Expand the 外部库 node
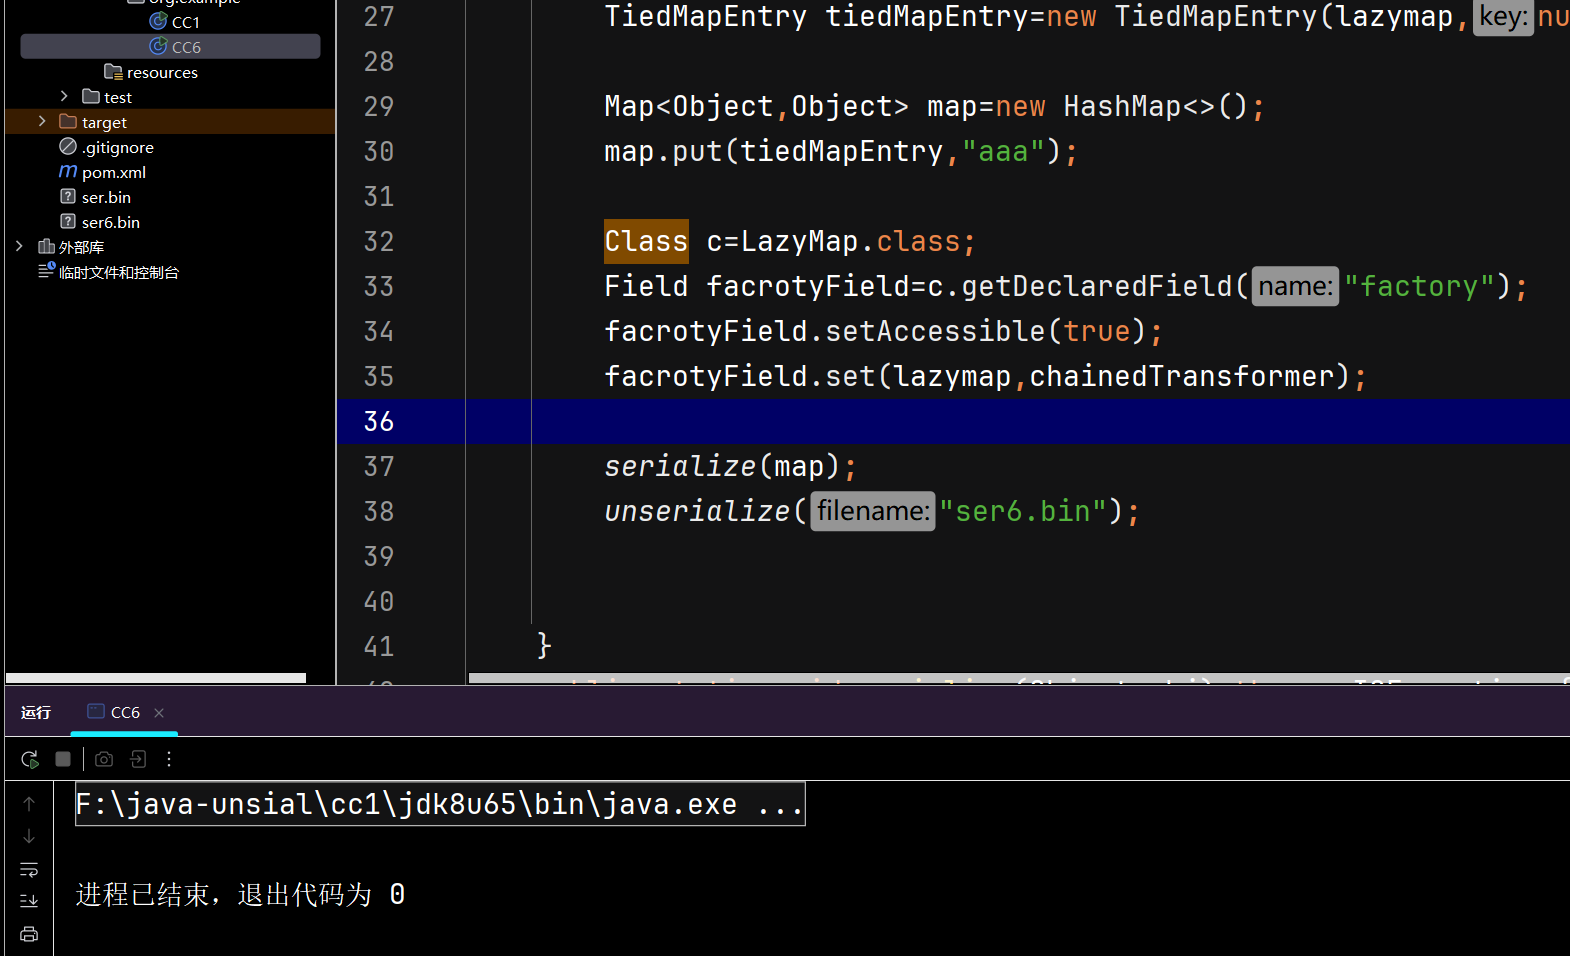 coord(19,247)
